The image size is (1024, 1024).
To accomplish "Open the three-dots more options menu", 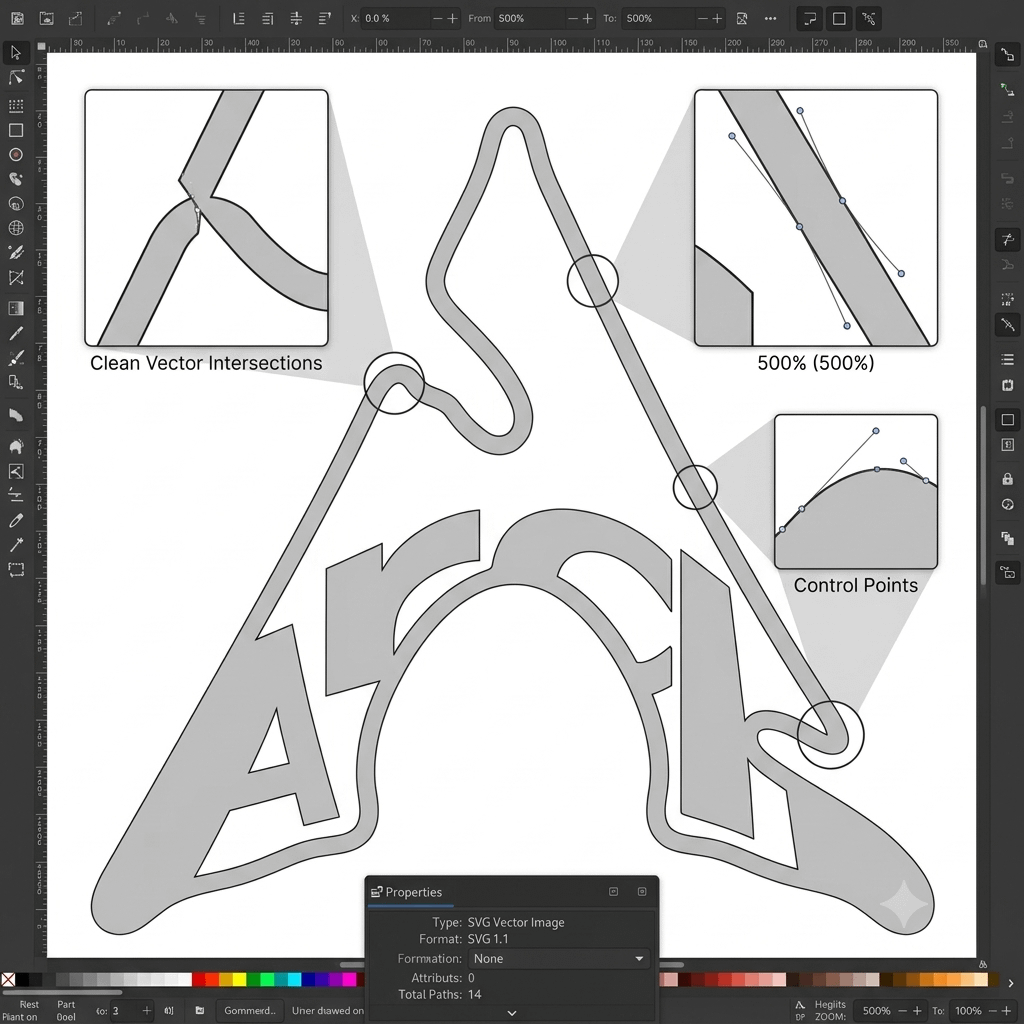I will pyautogui.click(x=771, y=18).
